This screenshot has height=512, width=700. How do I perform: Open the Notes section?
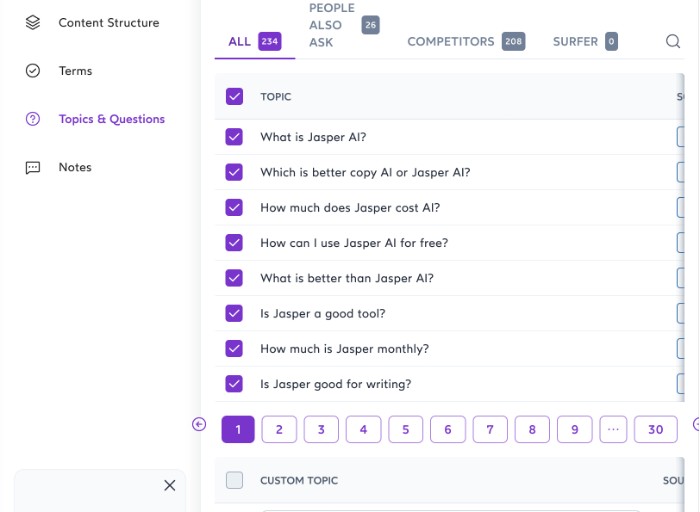click(75, 167)
